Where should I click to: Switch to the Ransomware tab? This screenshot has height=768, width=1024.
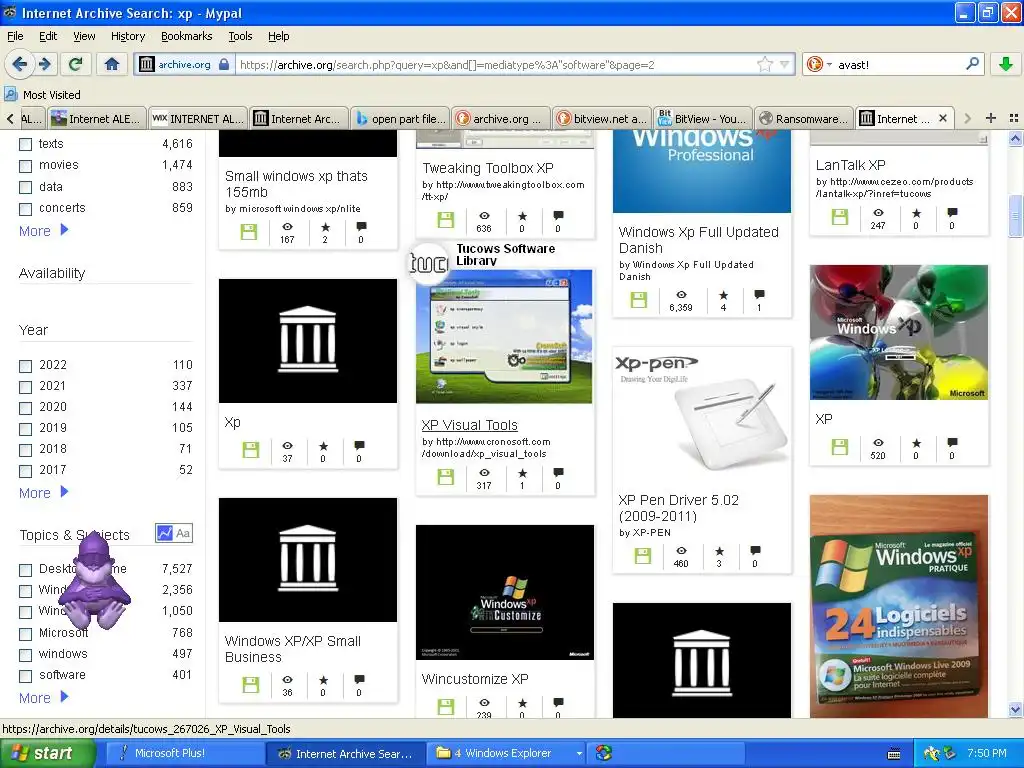click(x=803, y=118)
